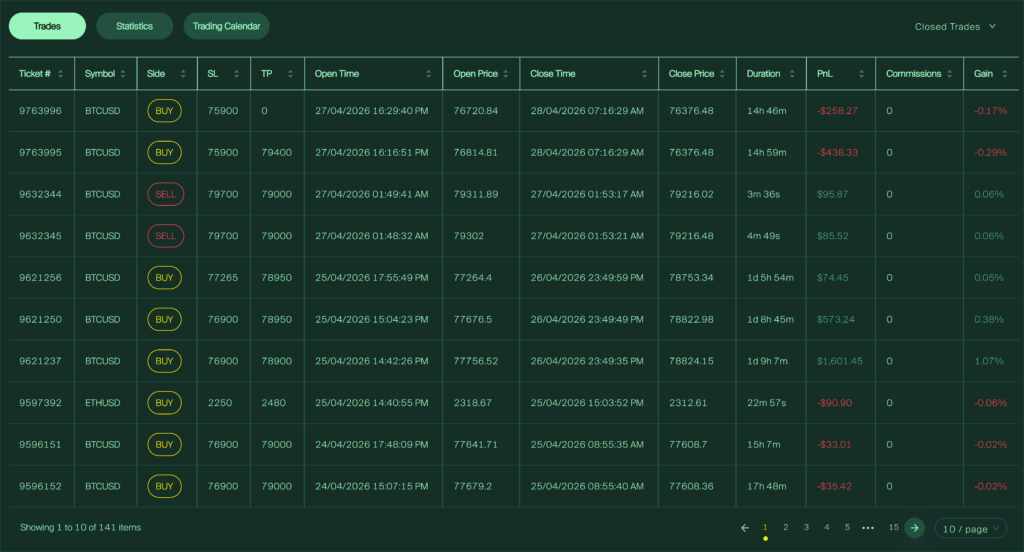Screen dimensions: 1024x552
Task: Go to previous page arrow
Action: [x=744, y=528]
